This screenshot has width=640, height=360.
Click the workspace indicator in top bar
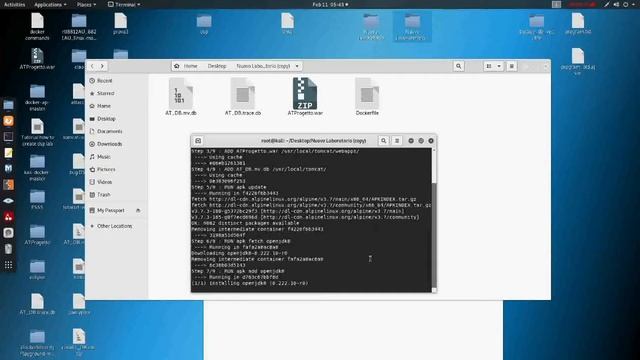pos(556,4)
